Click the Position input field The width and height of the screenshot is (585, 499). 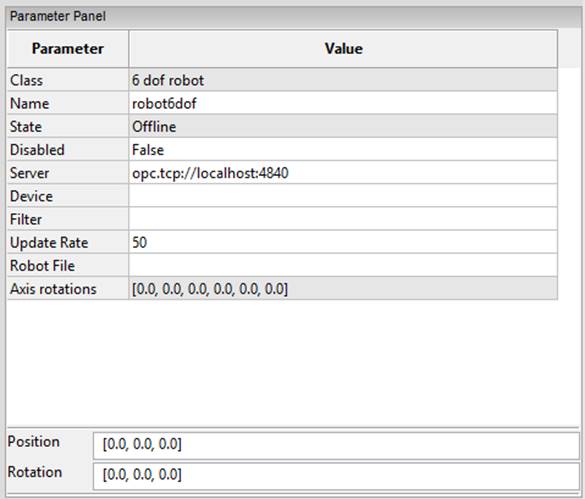336,446
